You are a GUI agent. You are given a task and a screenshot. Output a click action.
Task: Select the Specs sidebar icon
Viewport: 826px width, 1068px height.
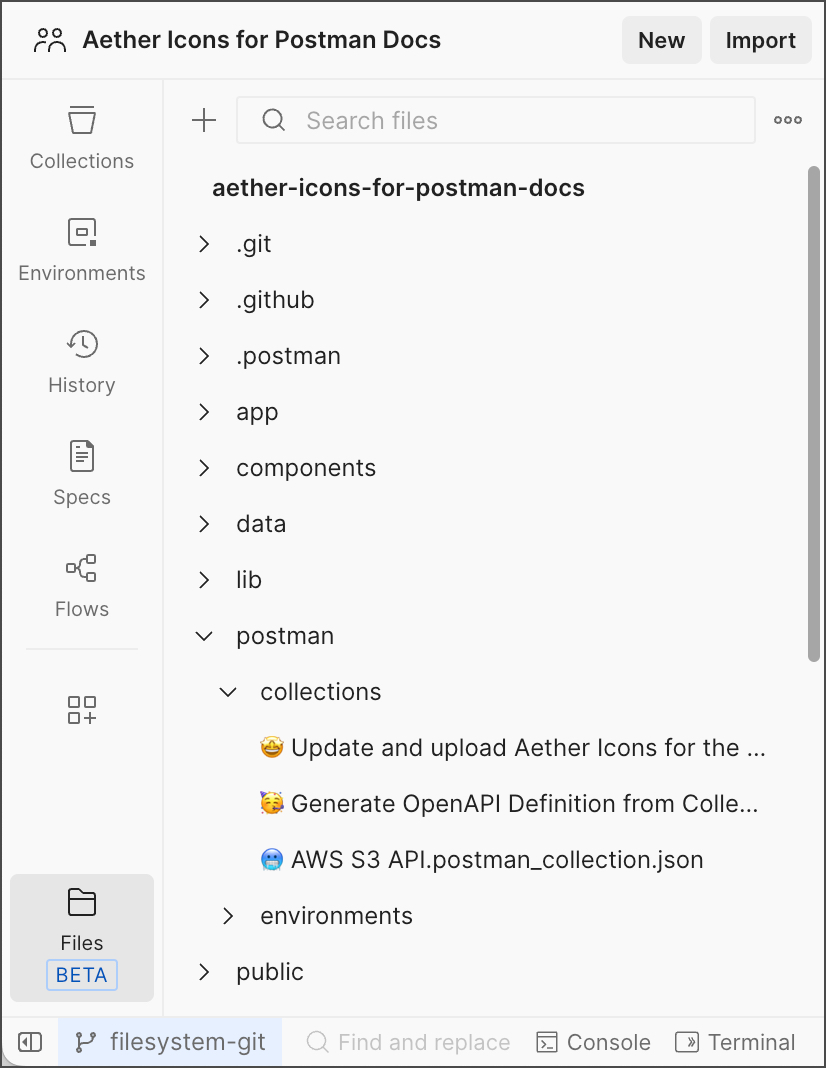click(81, 471)
